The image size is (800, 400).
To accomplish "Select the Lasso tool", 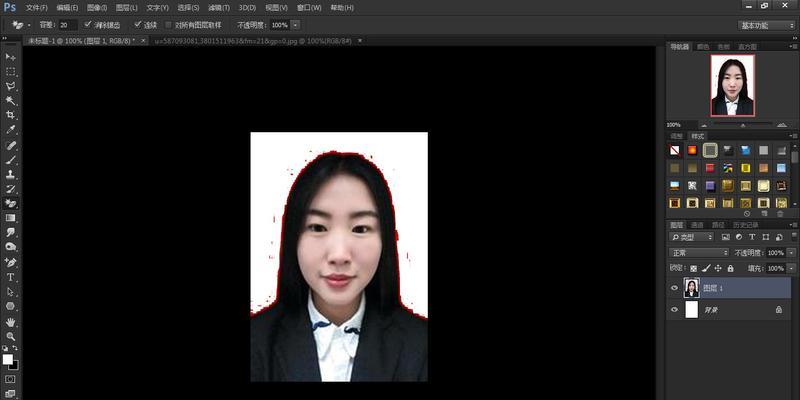I will coord(10,86).
